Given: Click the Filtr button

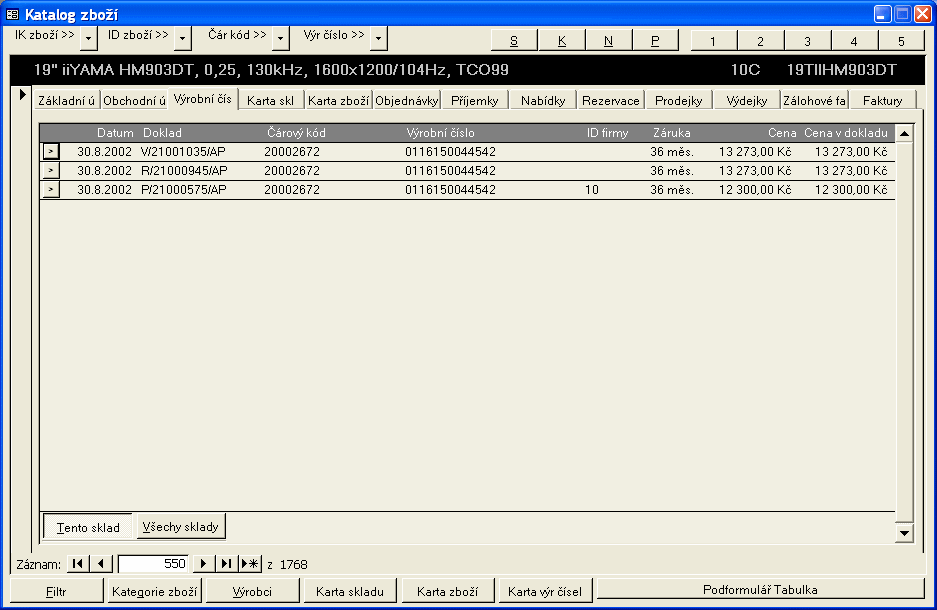Looking at the screenshot, I should [x=57, y=590].
